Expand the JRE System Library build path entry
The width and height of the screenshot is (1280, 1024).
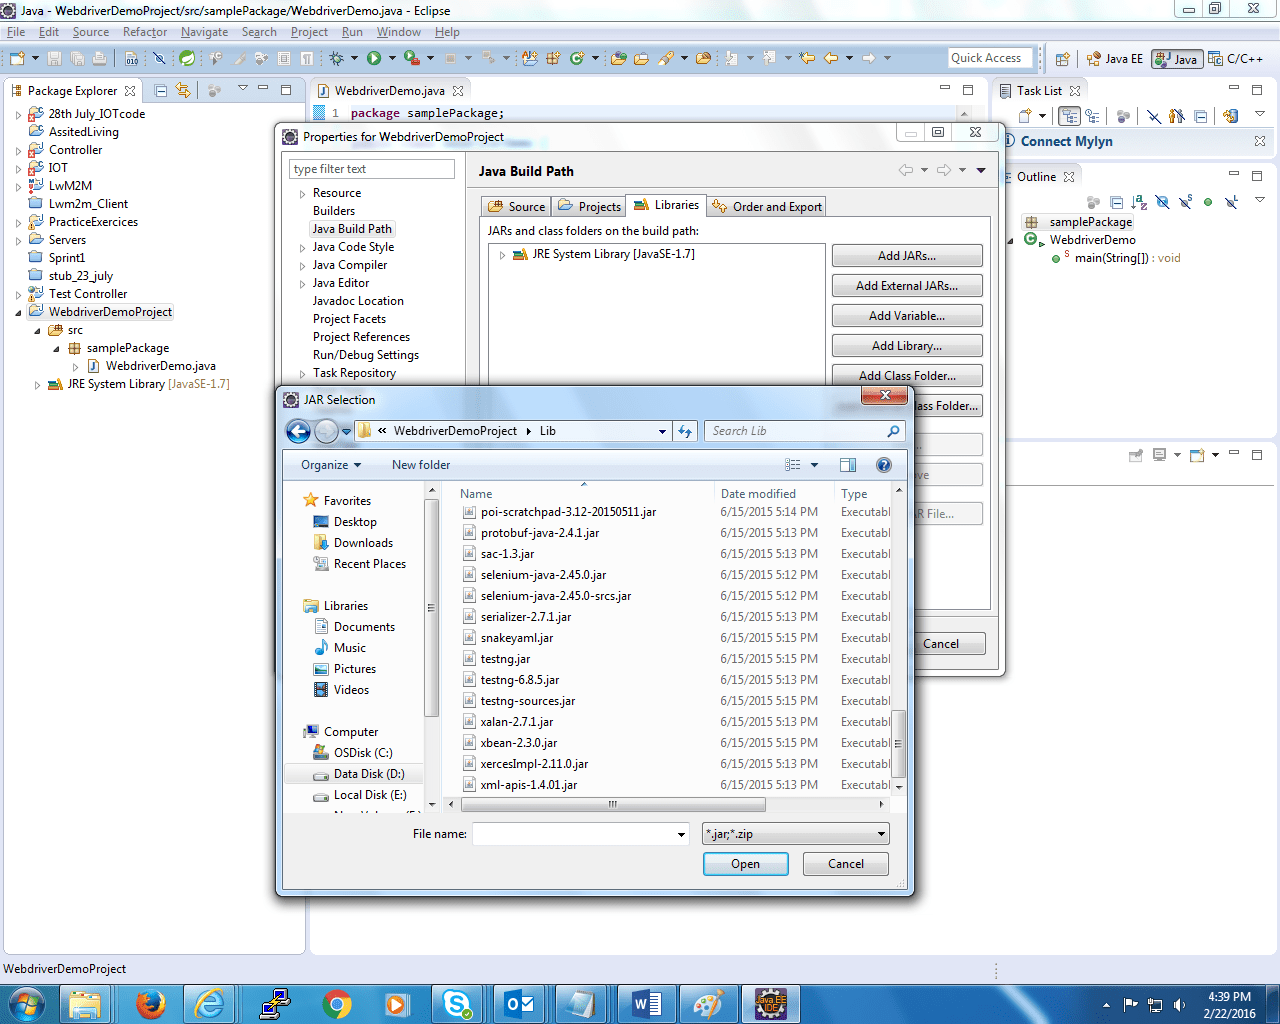tap(502, 255)
